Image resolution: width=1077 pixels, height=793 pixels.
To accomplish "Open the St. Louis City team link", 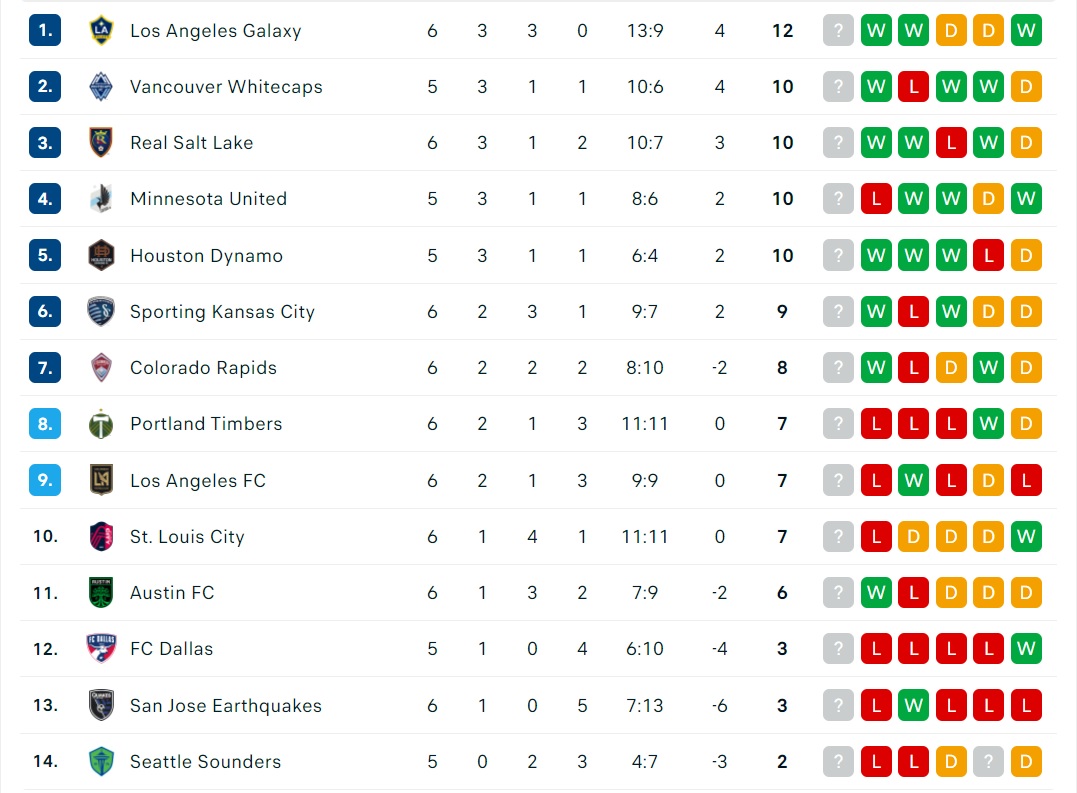I will pos(187,537).
